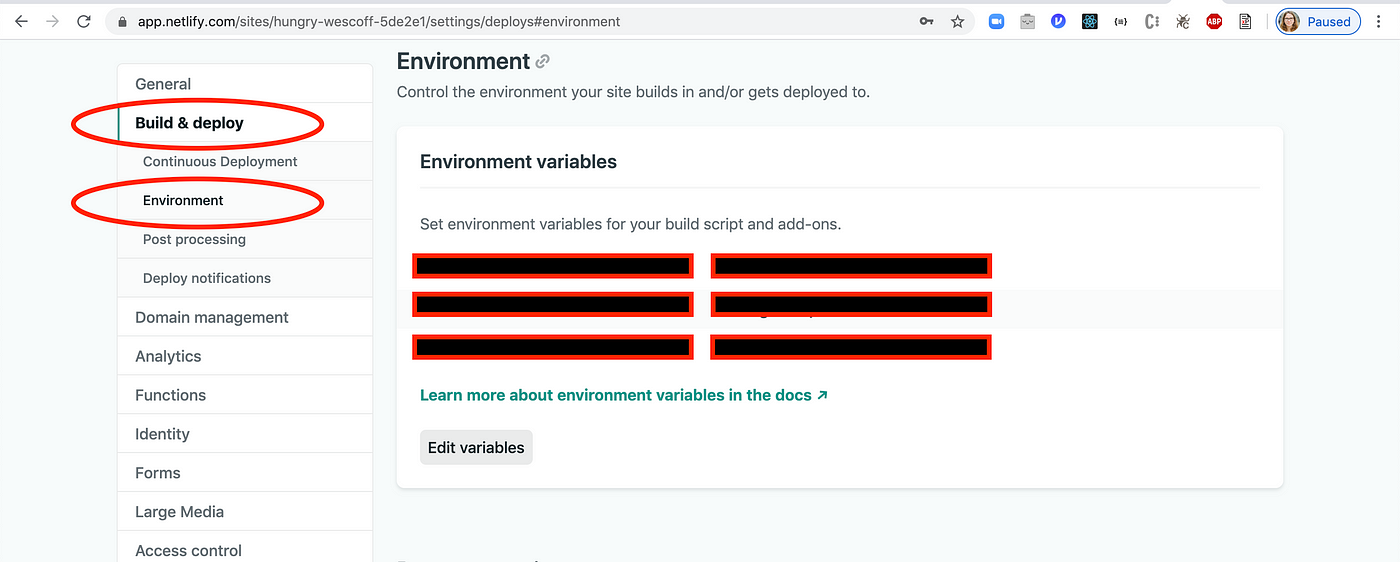Image resolution: width=1400 pixels, height=562 pixels.
Task: Go to Post processing settings
Action: click(x=245, y=240)
